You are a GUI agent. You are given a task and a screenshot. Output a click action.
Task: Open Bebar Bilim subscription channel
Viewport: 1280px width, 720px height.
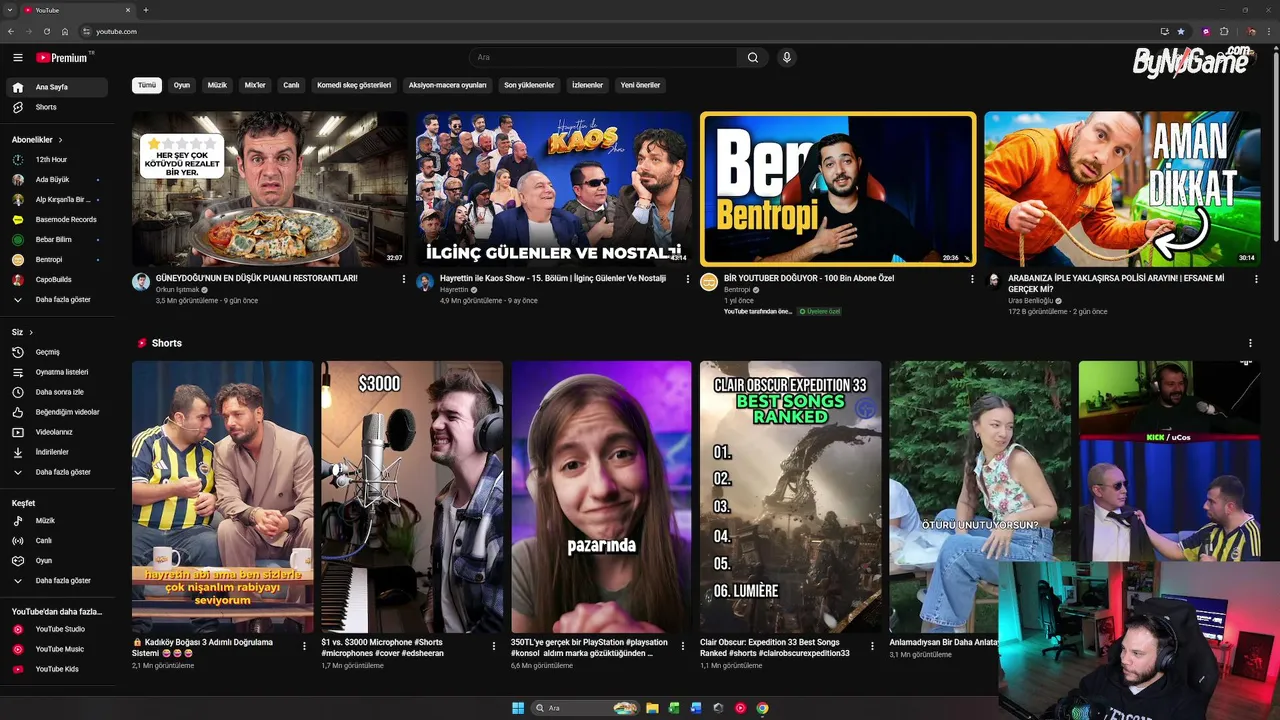[x=56, y=240]
